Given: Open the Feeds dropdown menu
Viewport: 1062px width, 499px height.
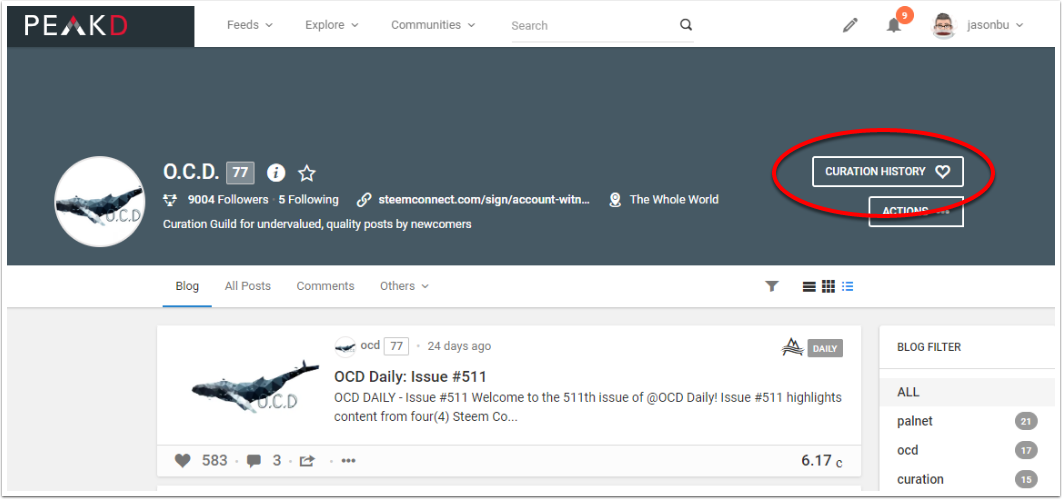Looking at the screenshot, I should [249, 25].
